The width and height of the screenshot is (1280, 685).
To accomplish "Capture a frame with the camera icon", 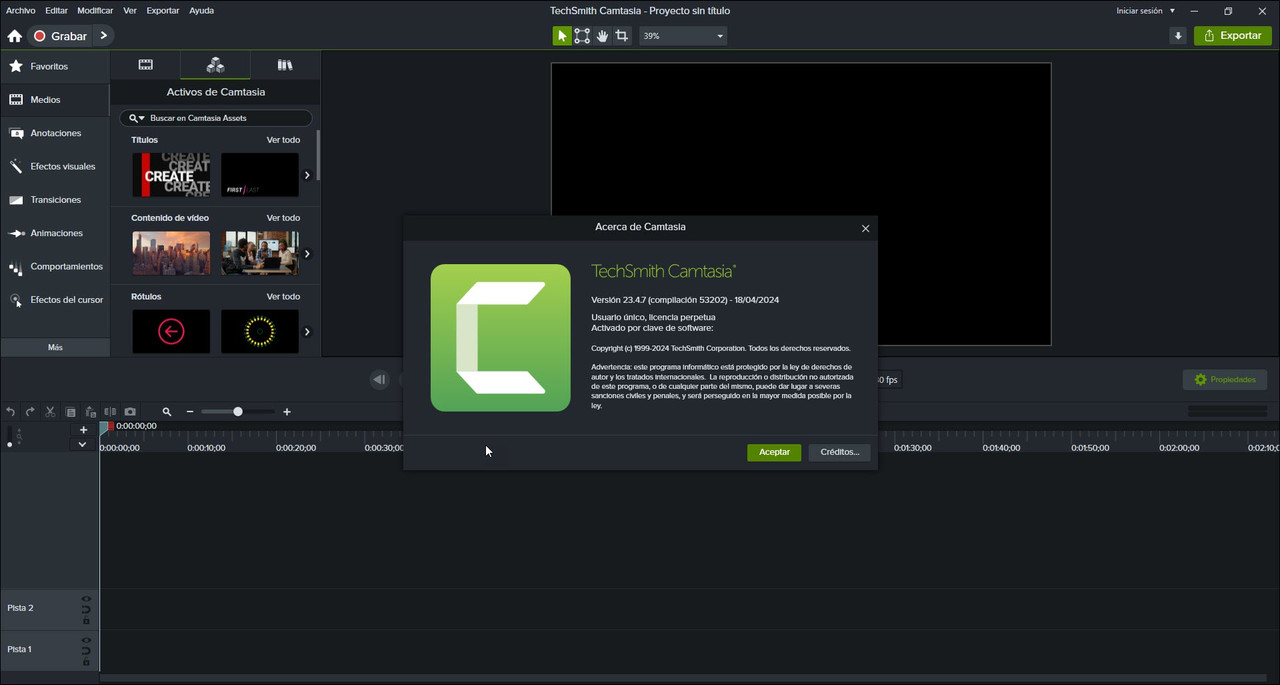I will click(x=130, y=412).
